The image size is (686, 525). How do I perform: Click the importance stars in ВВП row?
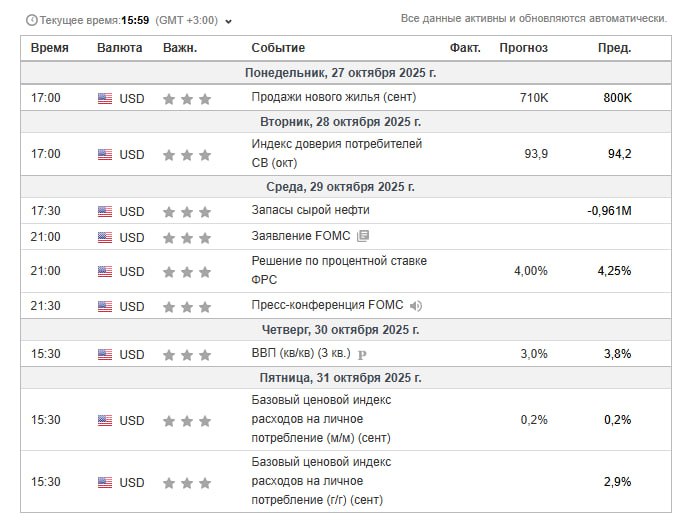pyautogui.click(x=187, y=355)
